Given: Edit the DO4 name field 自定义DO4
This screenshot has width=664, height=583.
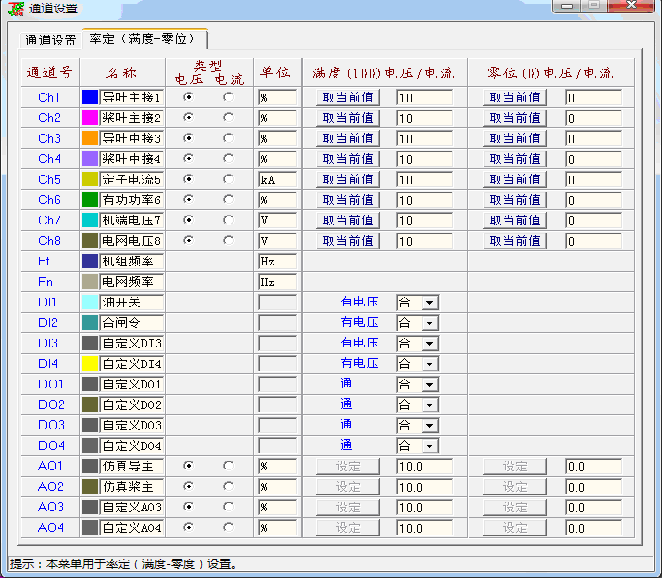Looking at the screenshot, I should [132, 445].
